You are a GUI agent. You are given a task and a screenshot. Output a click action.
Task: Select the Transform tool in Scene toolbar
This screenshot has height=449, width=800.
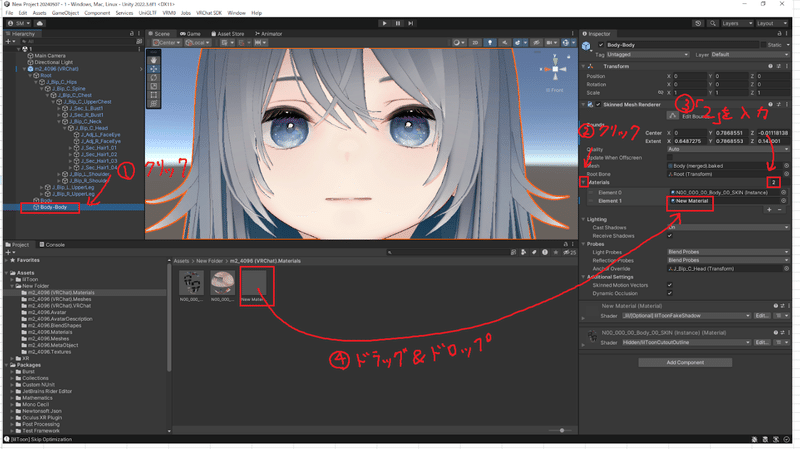click(154, 104)
